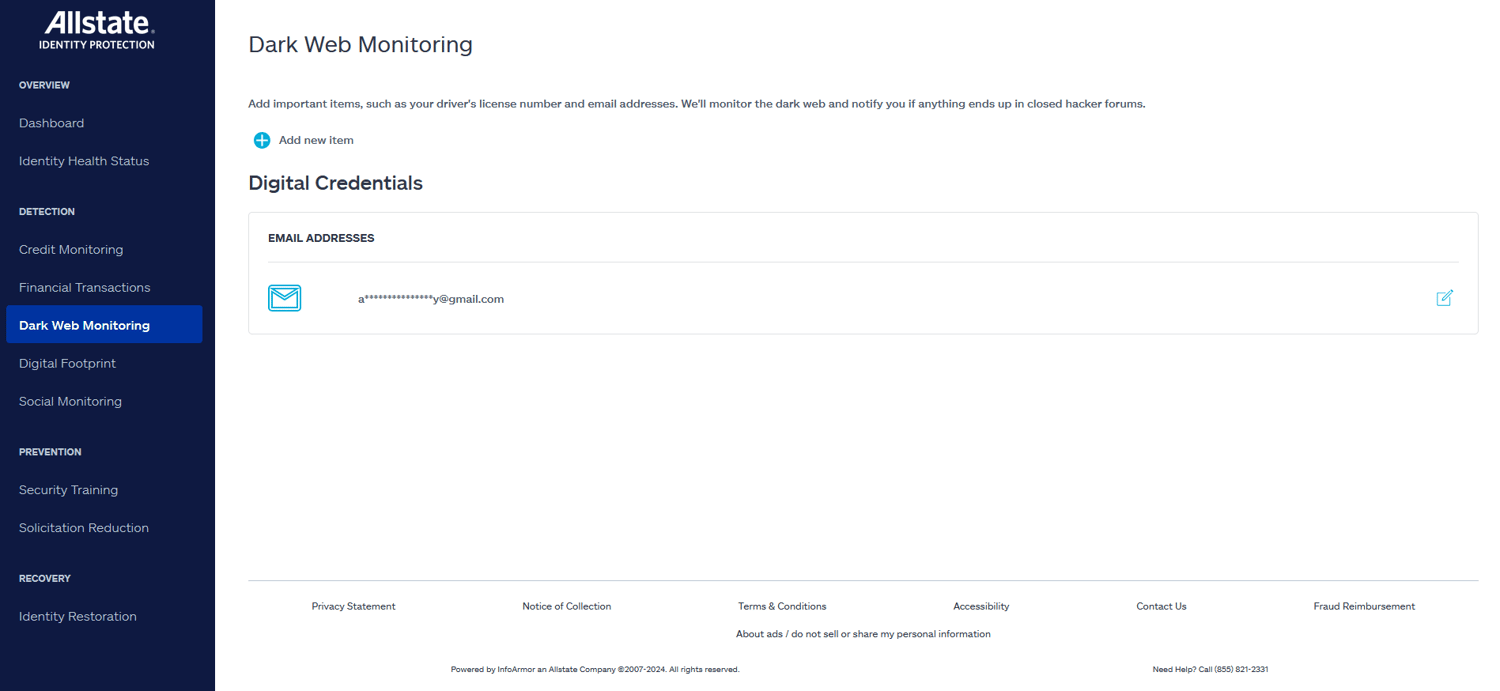Go to Solicitation Reduction
The height and width of the screenshot is (691, 1500).
[x=84, y=528]
